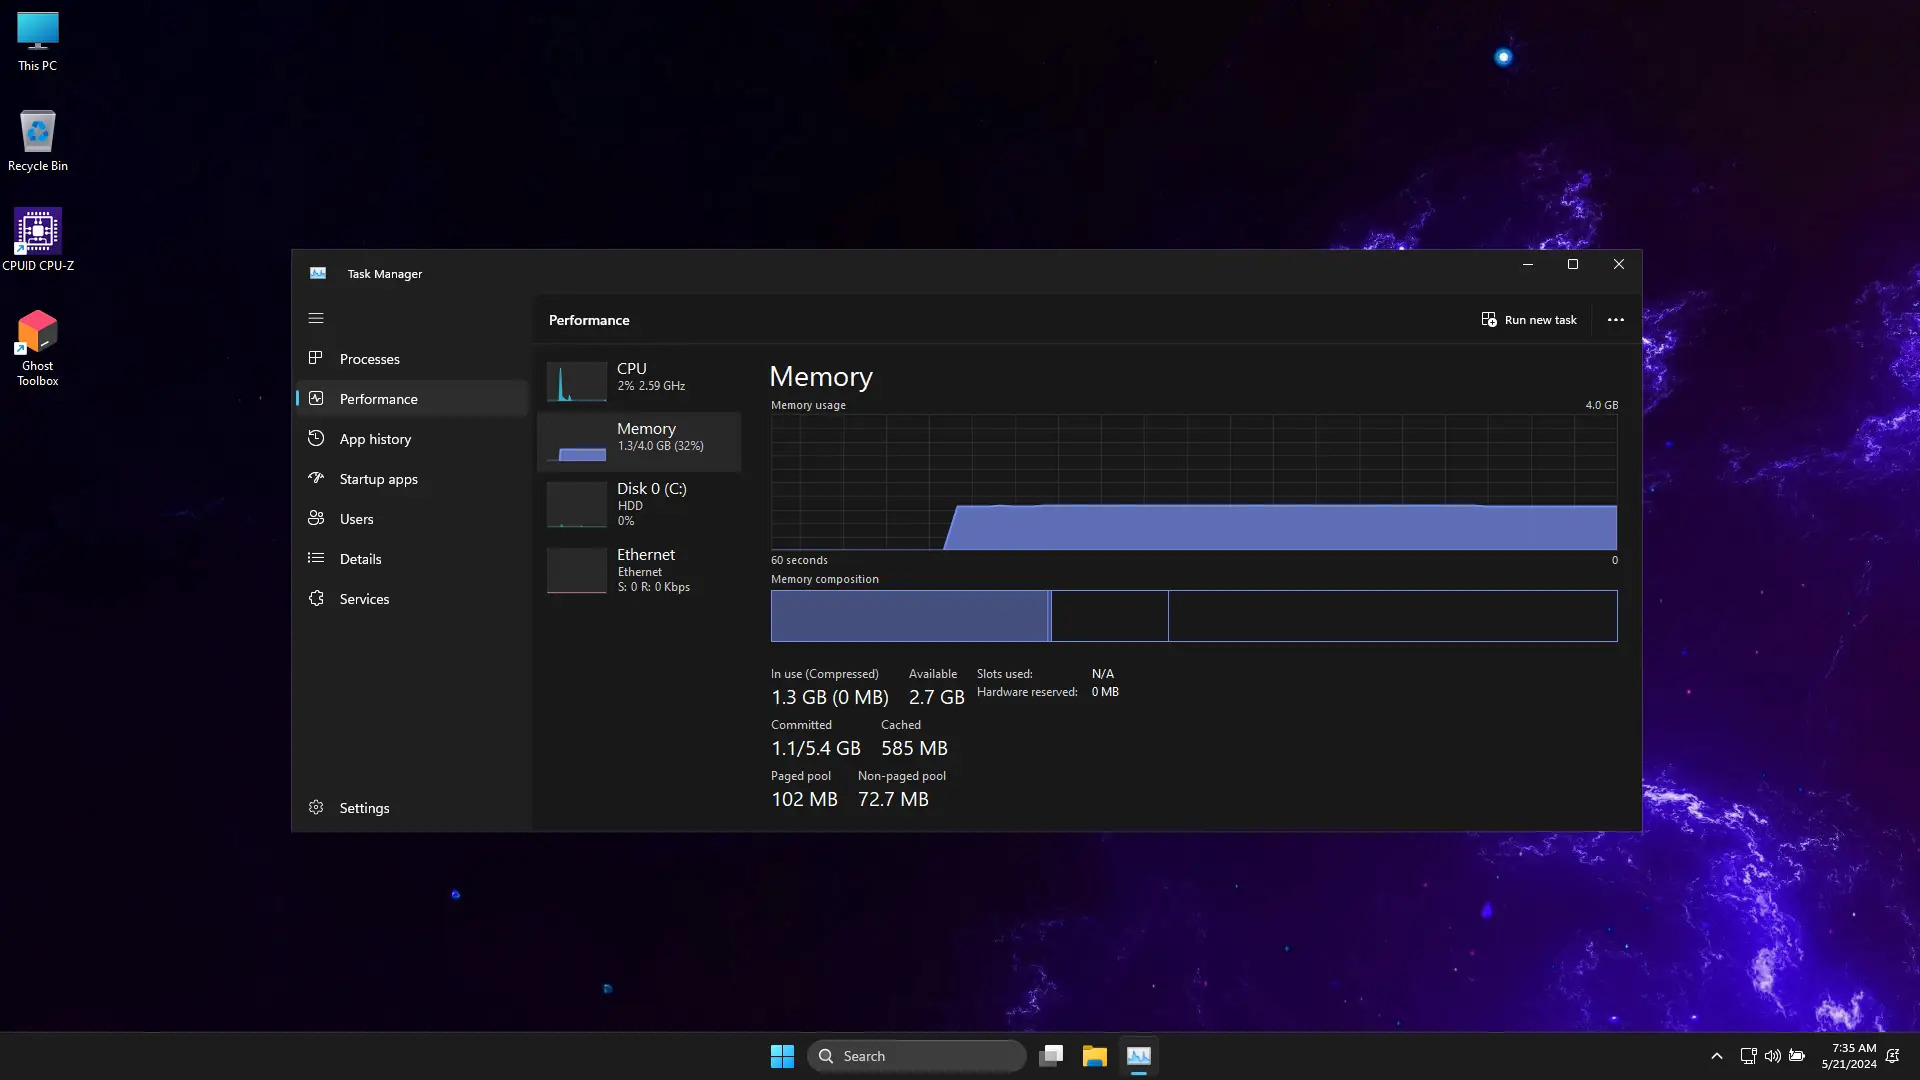Open File Explorer from the taskbar
Image resolution: width=1920 pixels, height=1080 pixels.
[1095, 1055]
